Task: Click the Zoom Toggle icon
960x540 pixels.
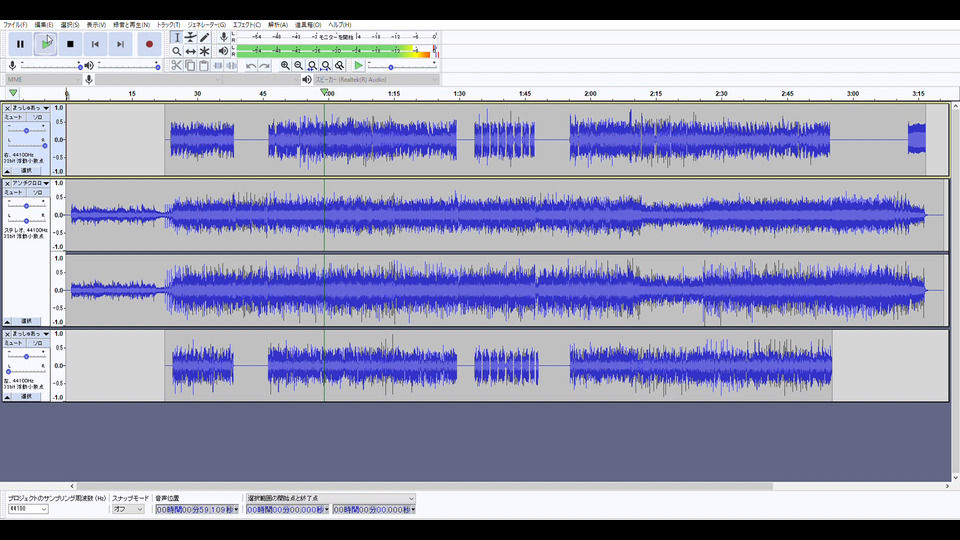Action: [x=339, y=66]
